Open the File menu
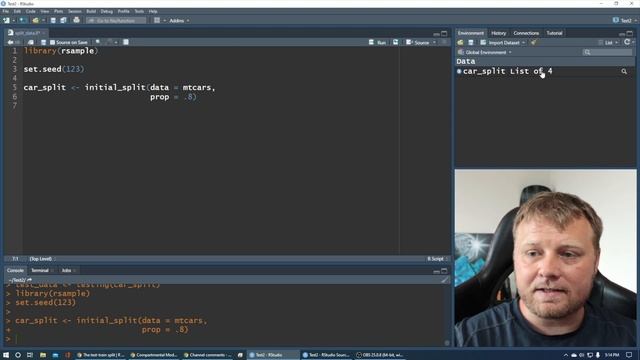Screen dimensions: 640x360 point(5,11)
